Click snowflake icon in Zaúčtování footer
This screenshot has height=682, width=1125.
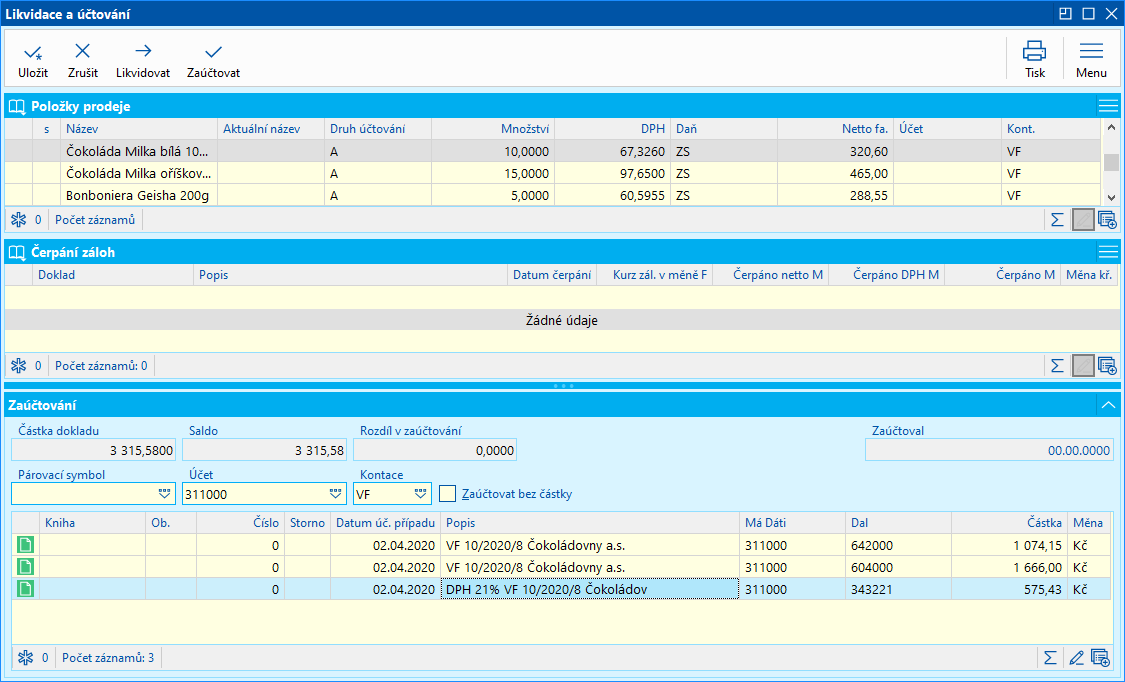coord(26,658)
